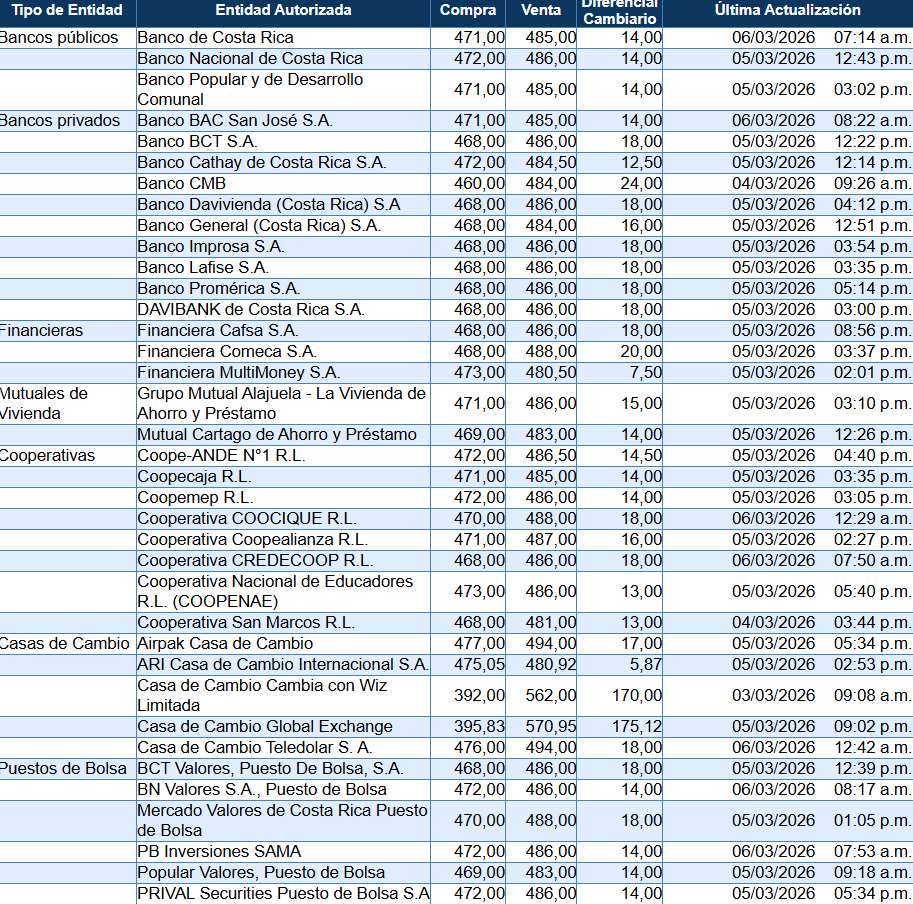Select Casa de Cambio Global Exchange
Viewport: 913px width, 904px height.
(265, 726)
